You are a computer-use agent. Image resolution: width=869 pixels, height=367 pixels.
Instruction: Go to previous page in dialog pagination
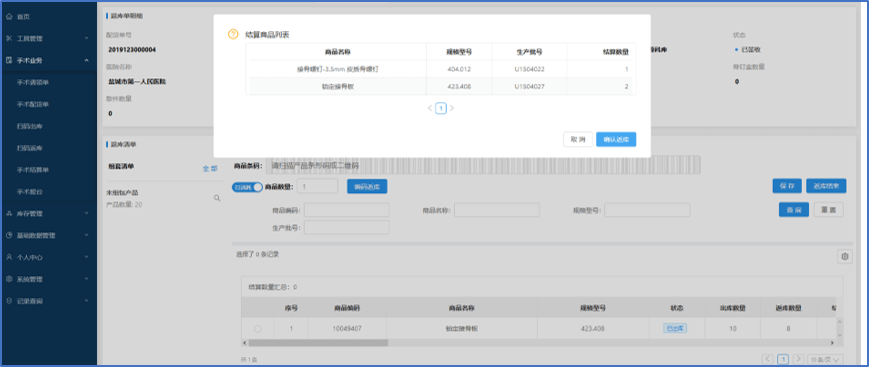tap(430, 109)
